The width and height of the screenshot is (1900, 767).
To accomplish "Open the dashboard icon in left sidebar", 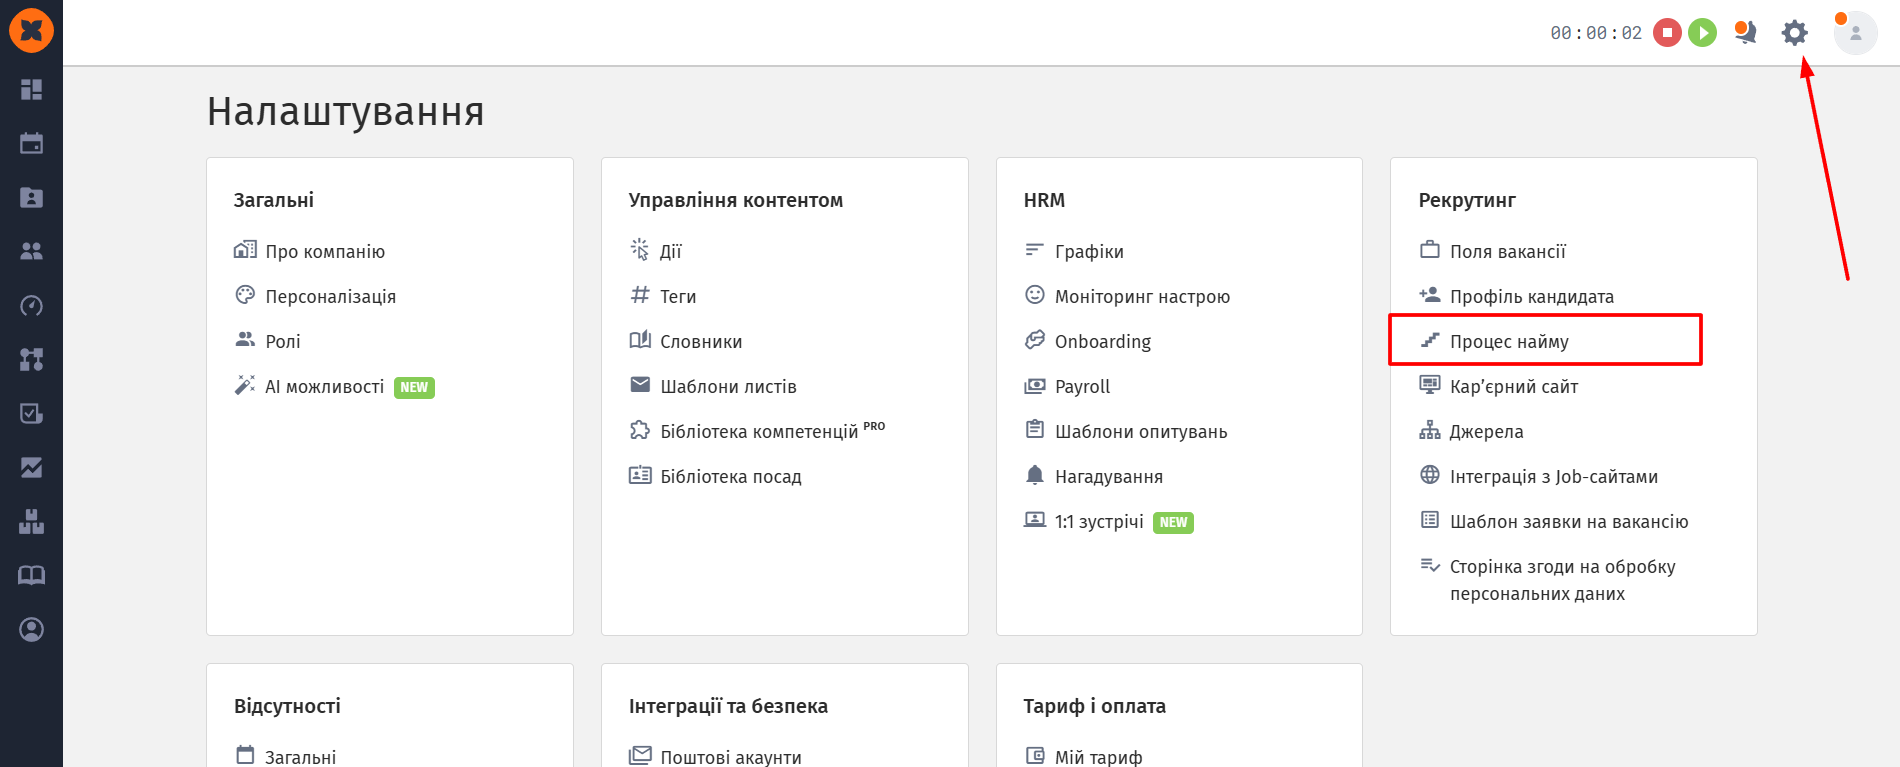I will [x=31, y=90].
